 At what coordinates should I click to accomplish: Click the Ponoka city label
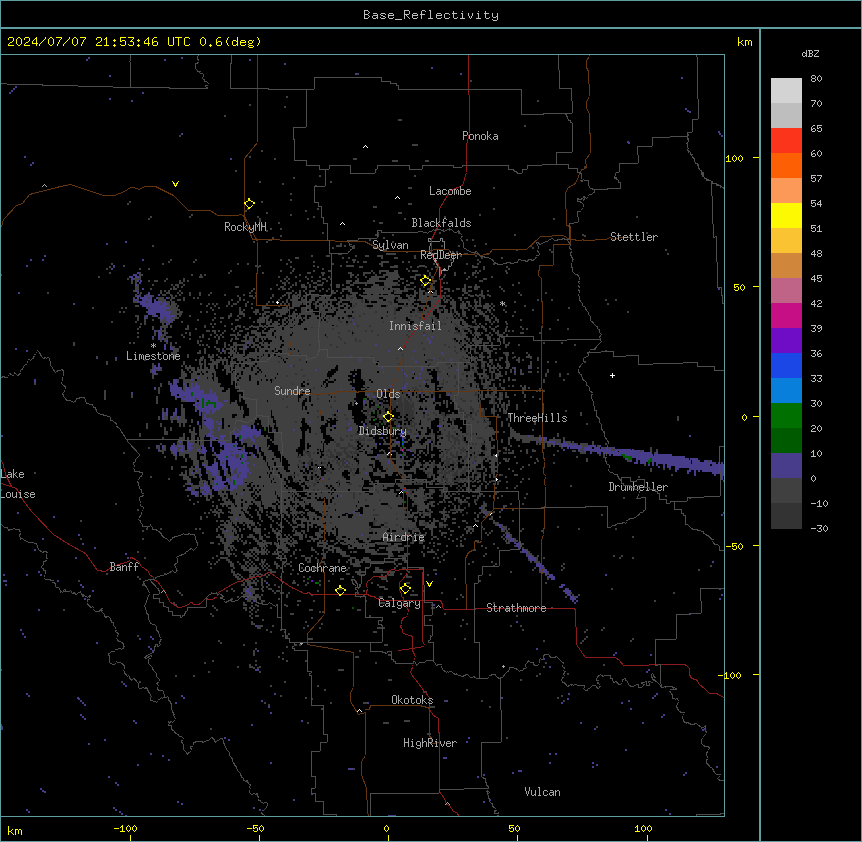480,136
